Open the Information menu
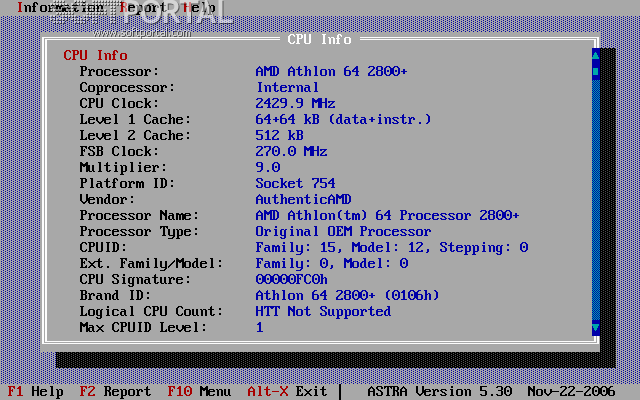The width and height of the screenshot is (640, 400). coord(60,7)
